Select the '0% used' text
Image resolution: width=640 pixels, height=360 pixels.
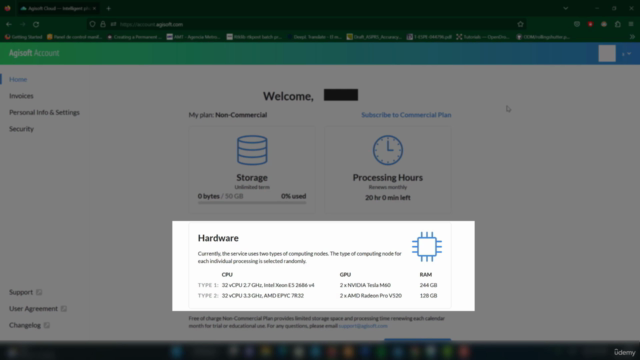tap(293, 196)
